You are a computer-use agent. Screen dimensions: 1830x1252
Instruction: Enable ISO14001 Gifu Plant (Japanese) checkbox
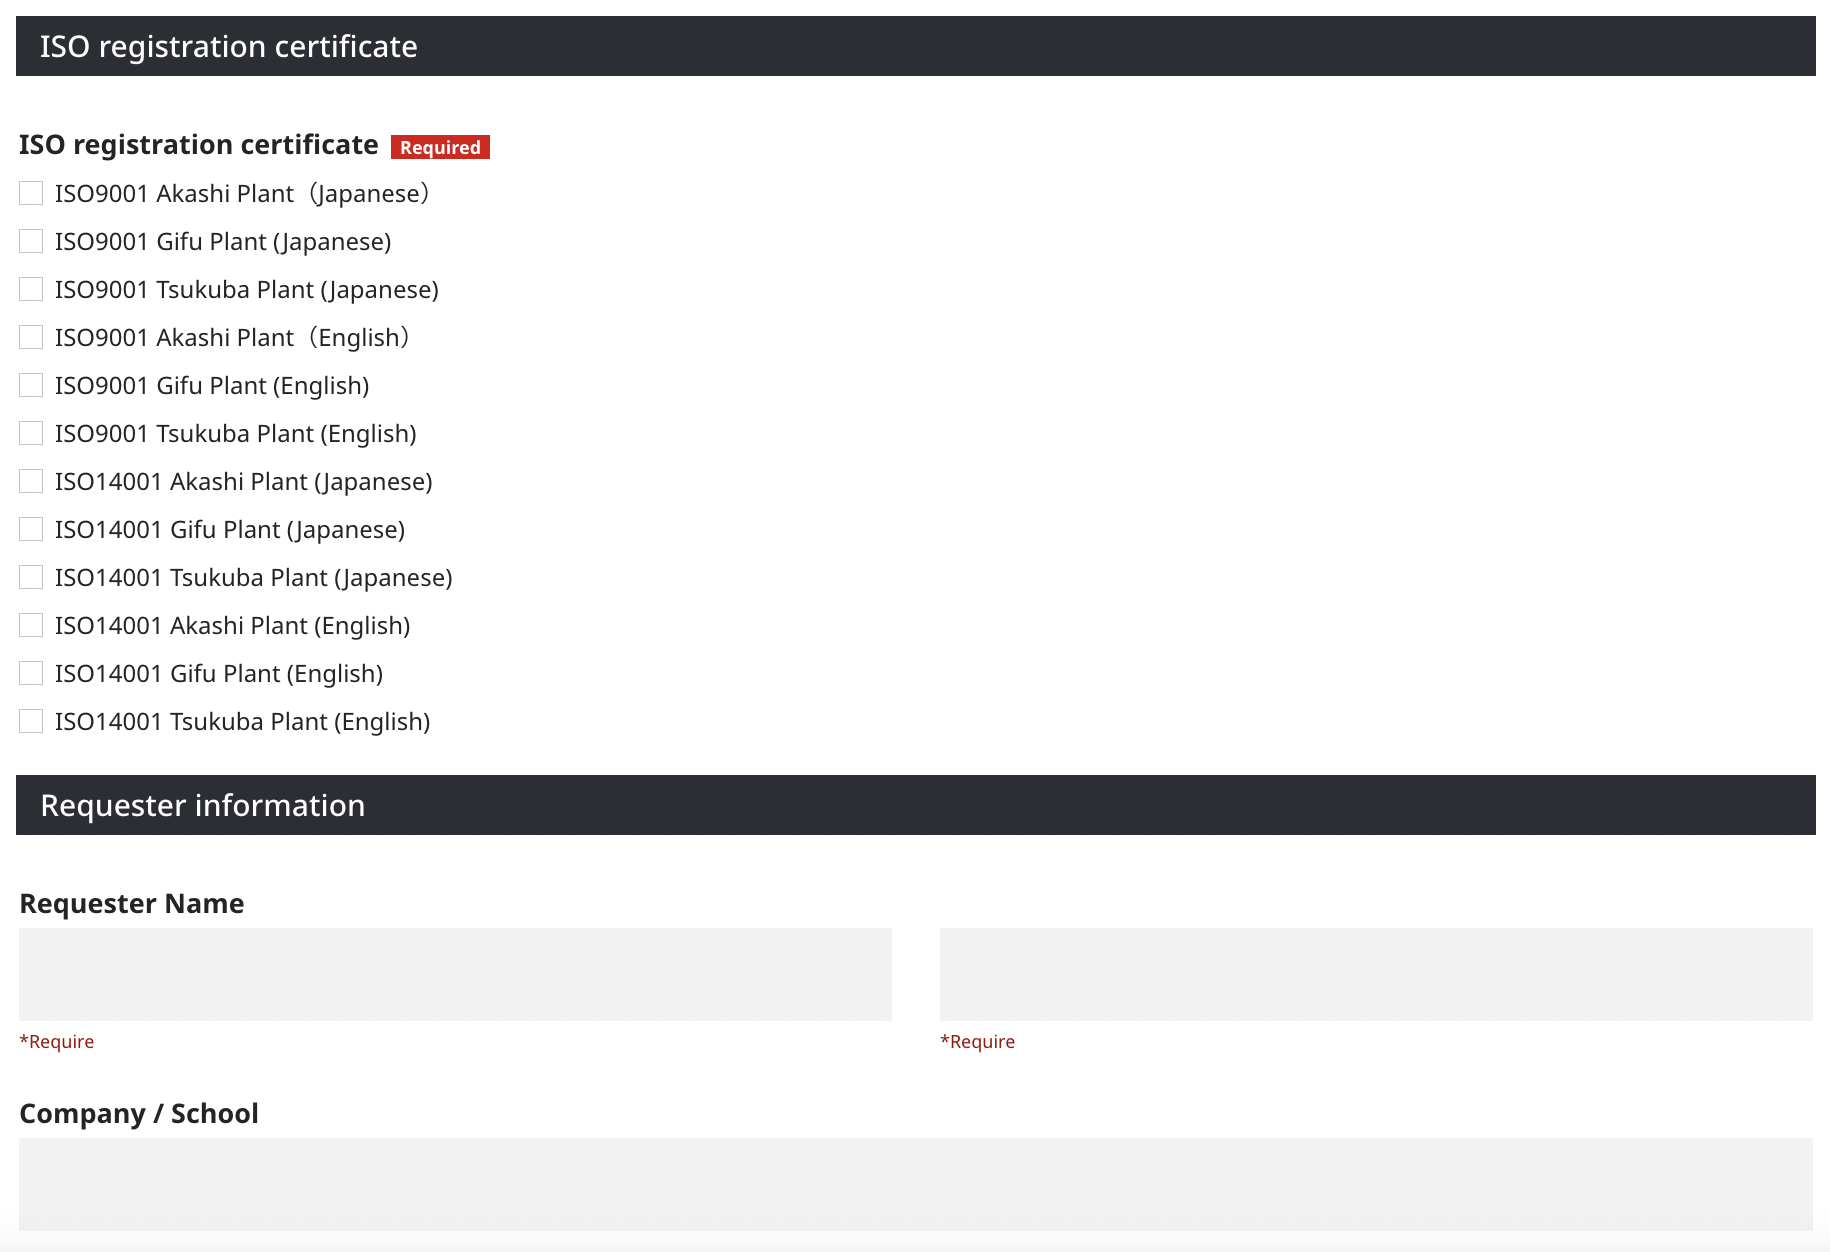pyautogui.click(x=30, y=528)
